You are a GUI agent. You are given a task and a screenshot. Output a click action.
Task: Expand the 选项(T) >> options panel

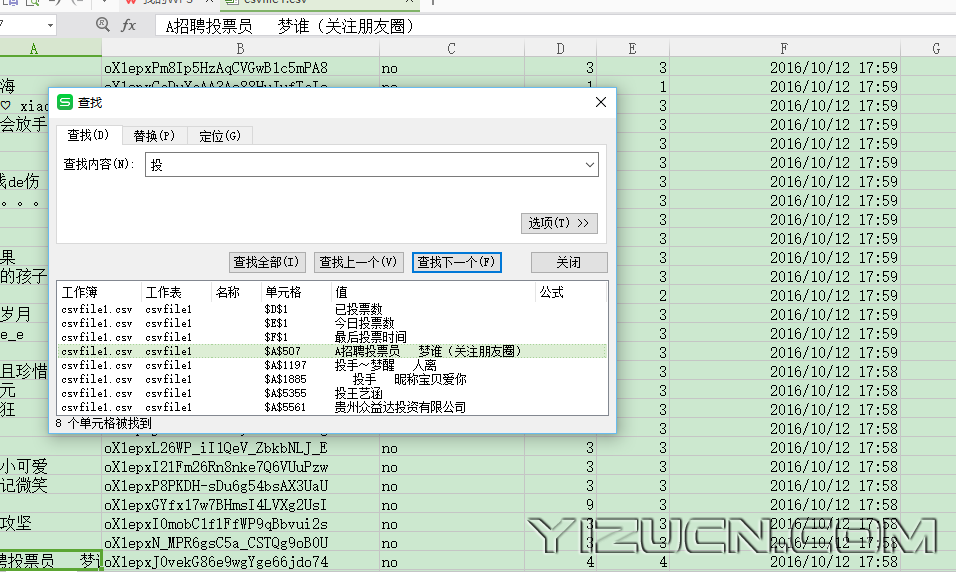pos(559,223)
